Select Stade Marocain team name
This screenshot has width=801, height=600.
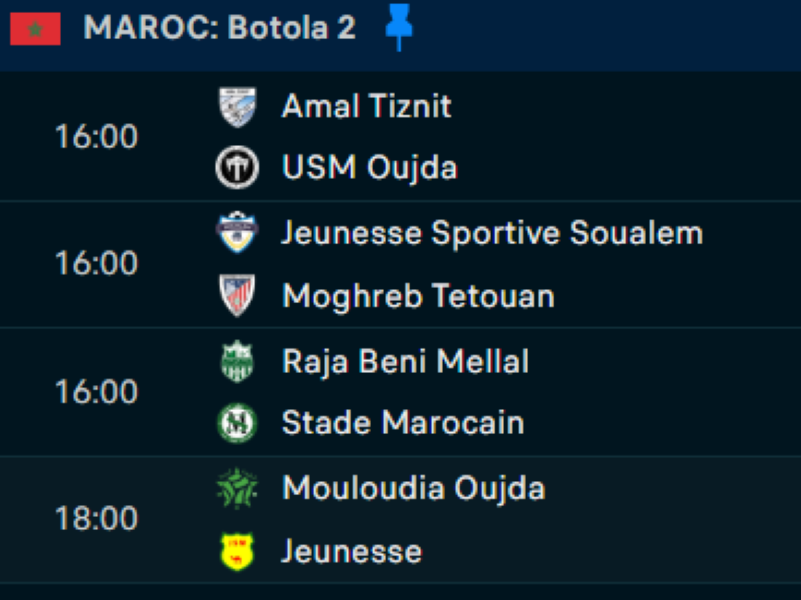[x=402, y=423]
